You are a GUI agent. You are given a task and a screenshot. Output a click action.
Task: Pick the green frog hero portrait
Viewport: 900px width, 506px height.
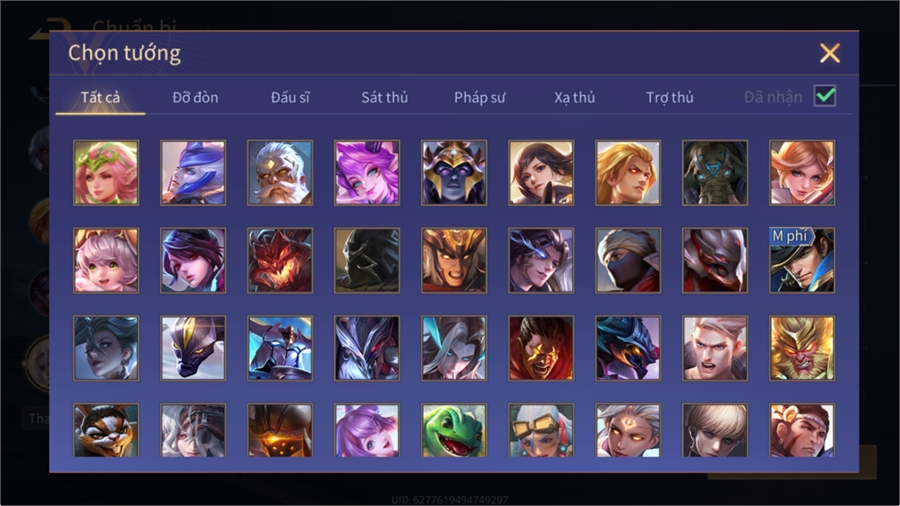point(454,430)
